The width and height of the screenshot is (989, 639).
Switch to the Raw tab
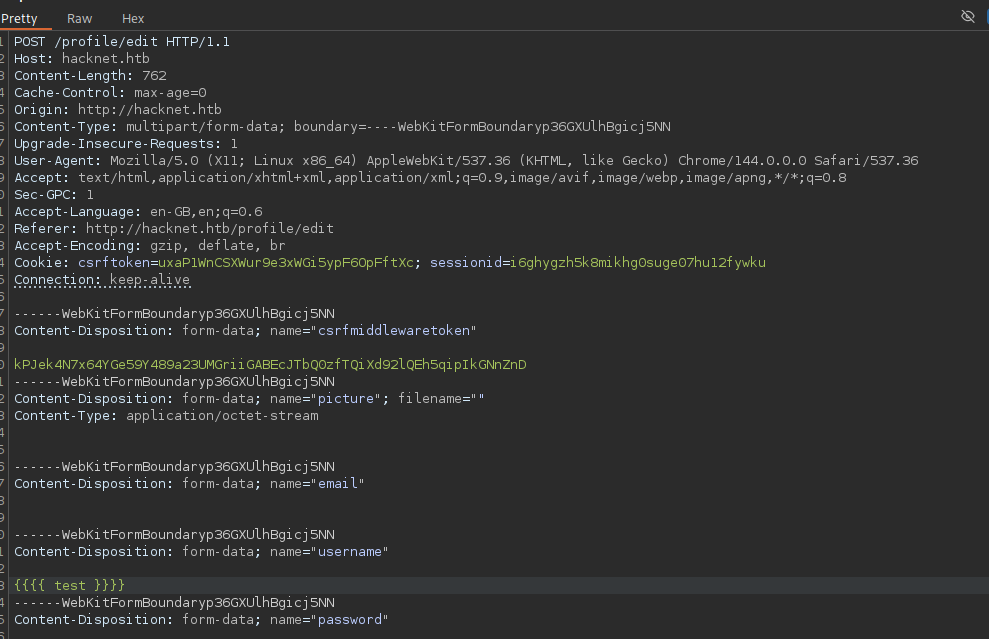79,18
